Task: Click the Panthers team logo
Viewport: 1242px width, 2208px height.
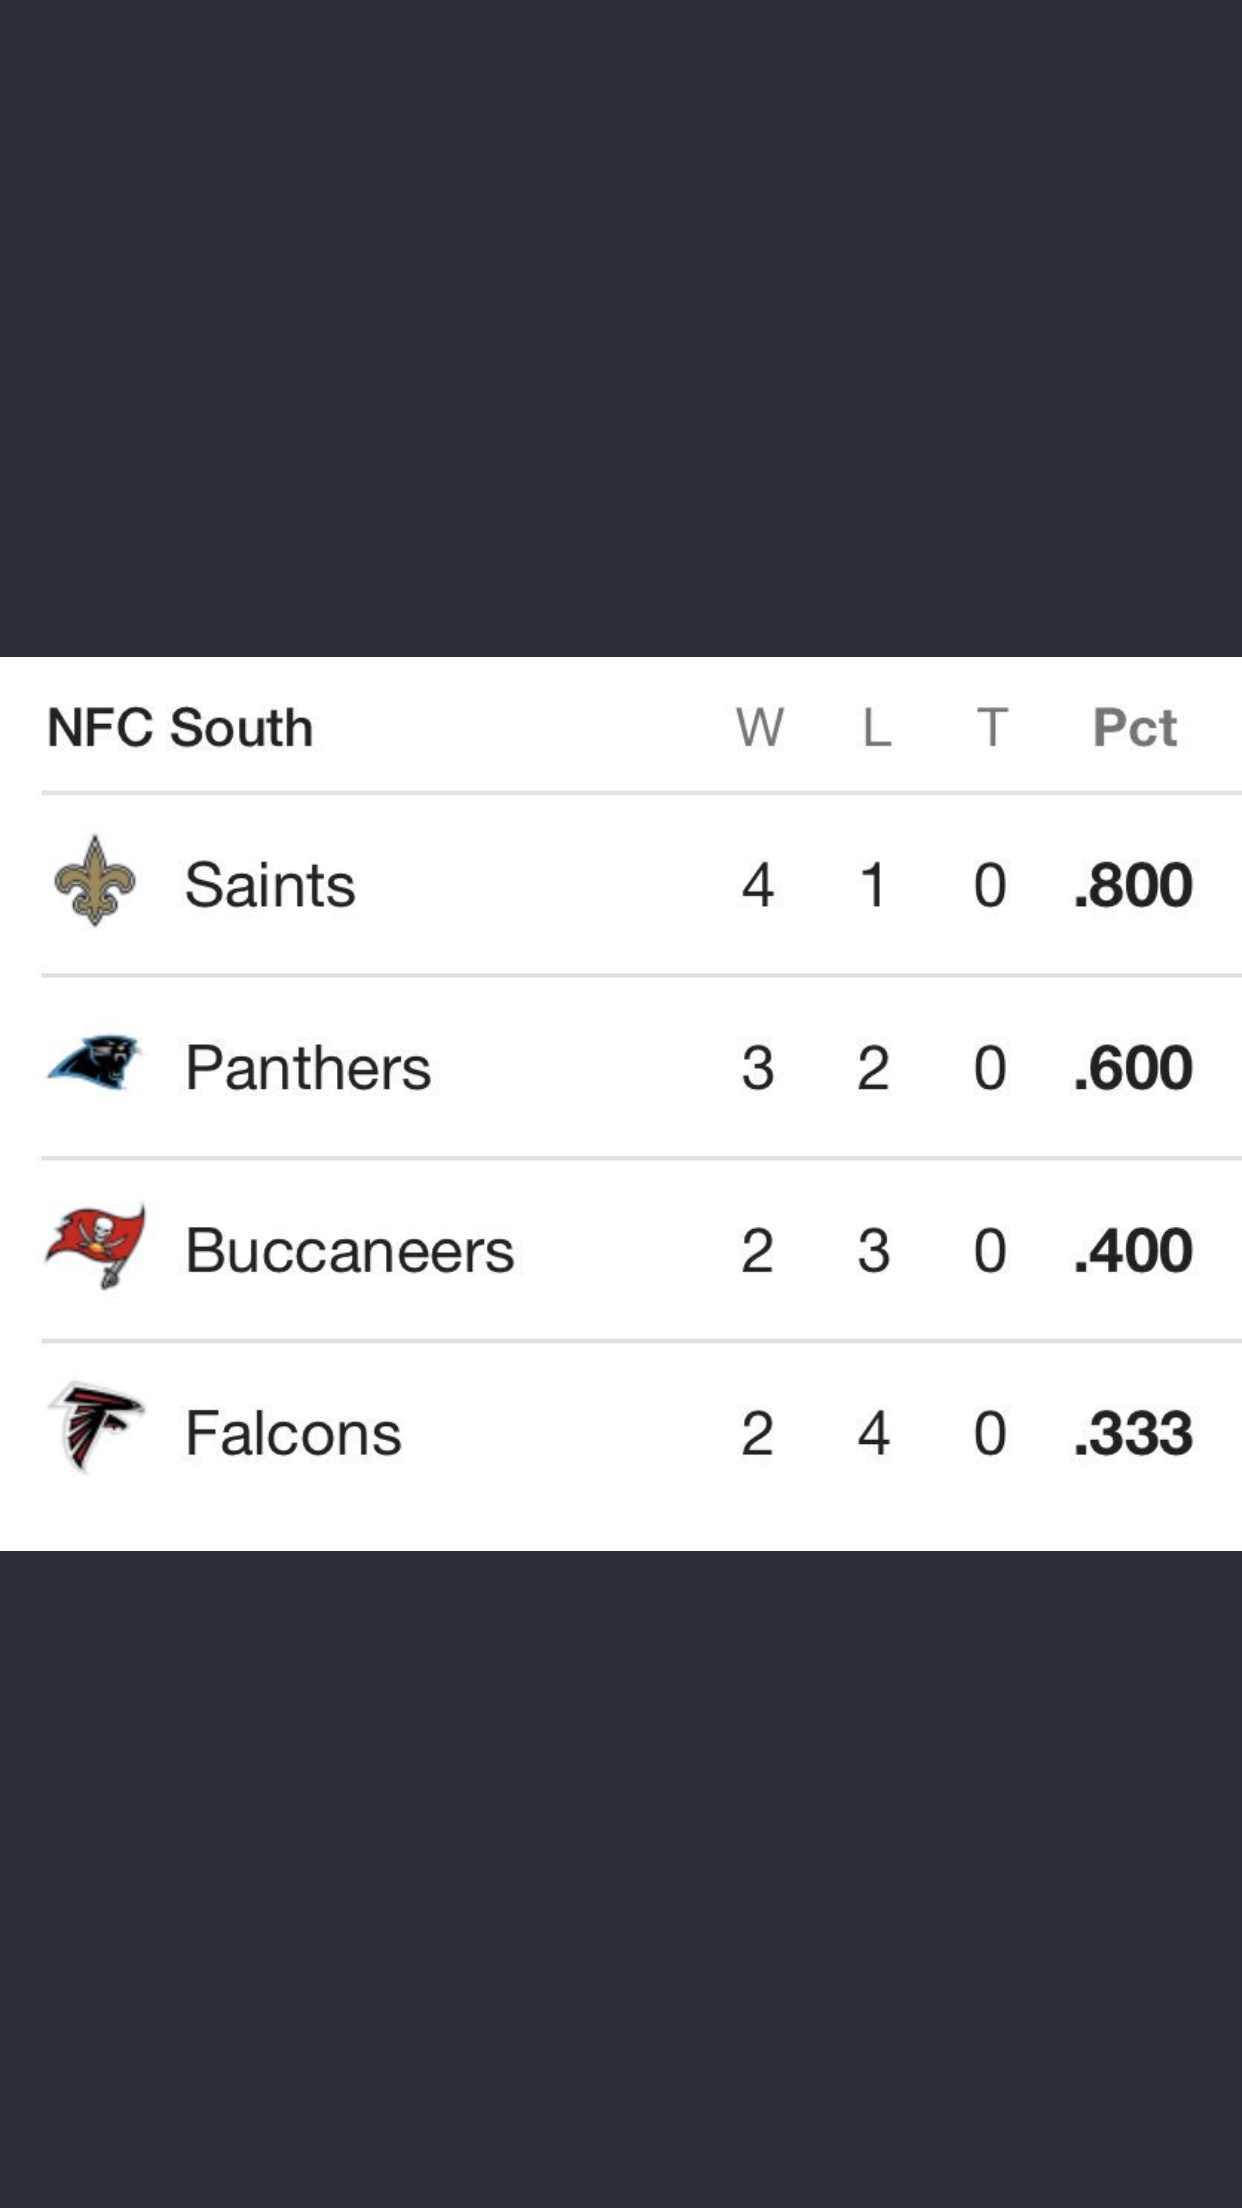Action: pos(95,1063)
